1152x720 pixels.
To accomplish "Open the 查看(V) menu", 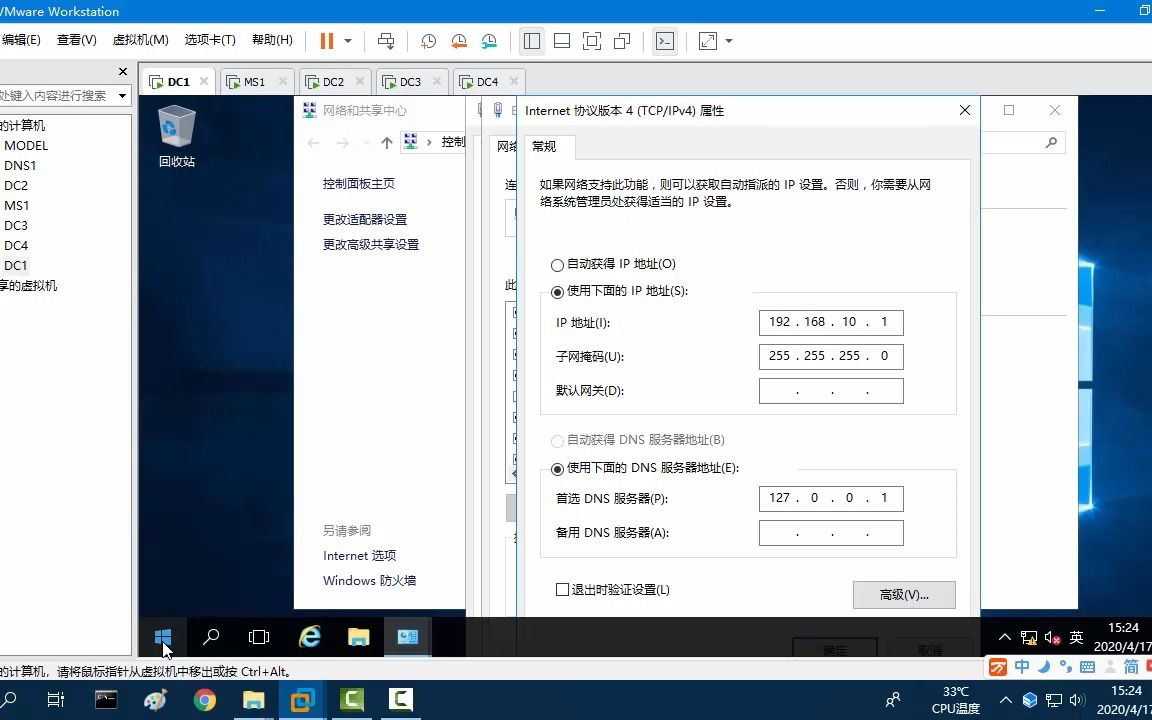I will [76, 40].
